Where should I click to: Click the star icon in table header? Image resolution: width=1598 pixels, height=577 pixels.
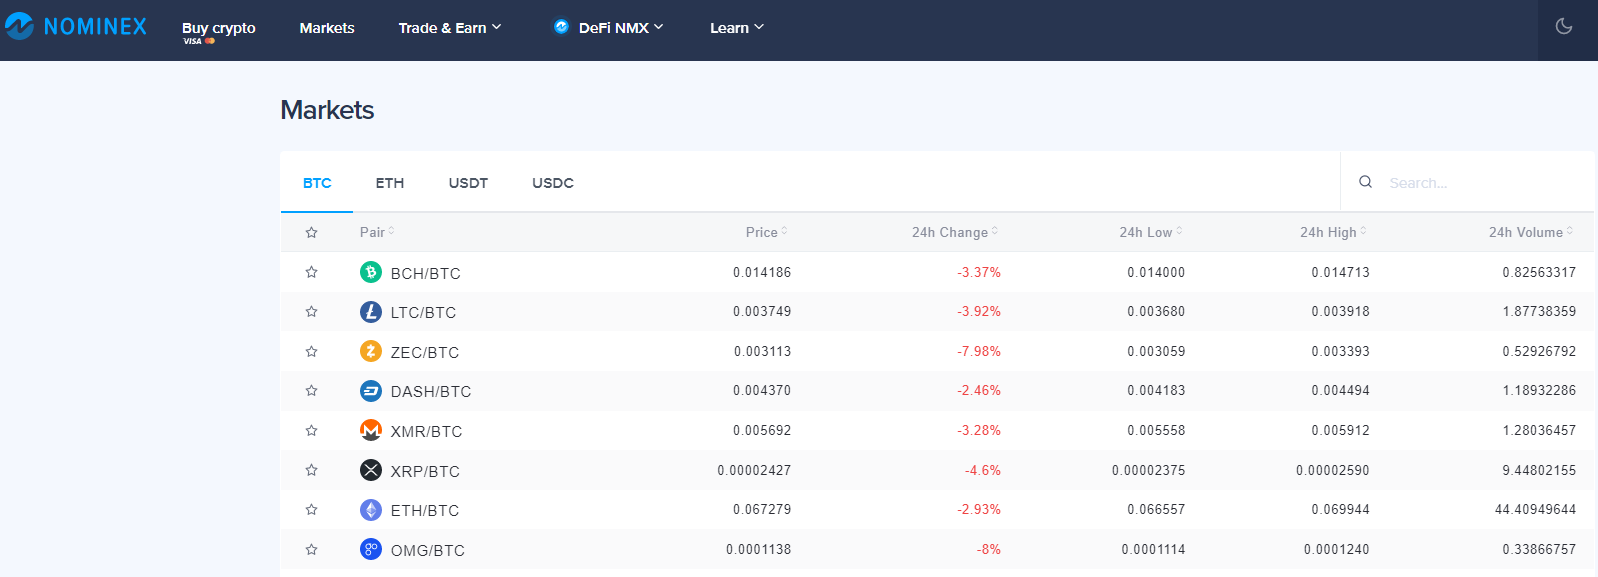tap(311, 232)
